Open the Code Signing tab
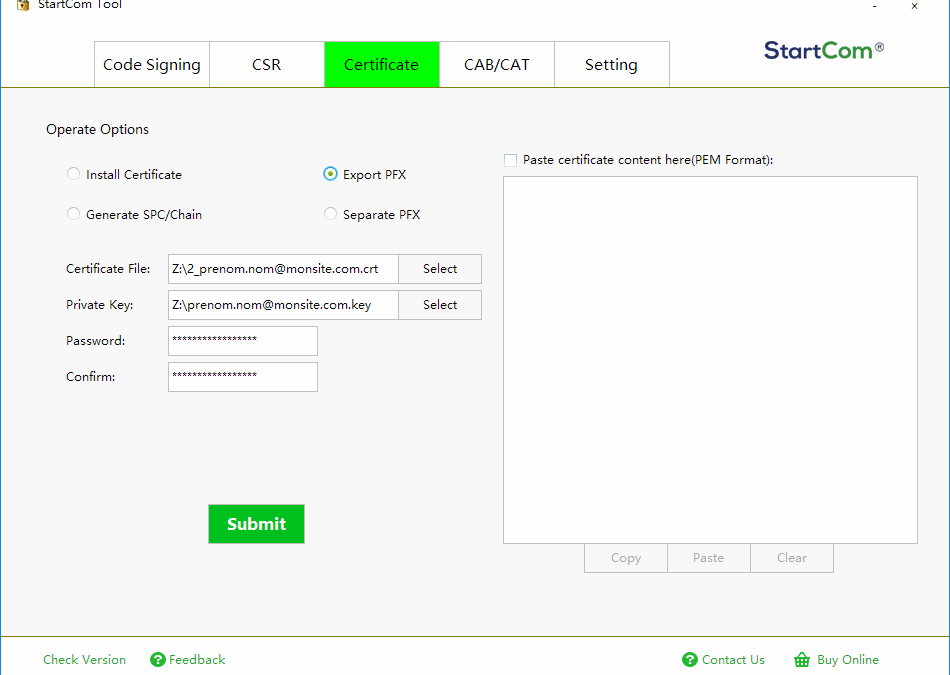Viewport: 950px width, 675px height. pos(151,64)
